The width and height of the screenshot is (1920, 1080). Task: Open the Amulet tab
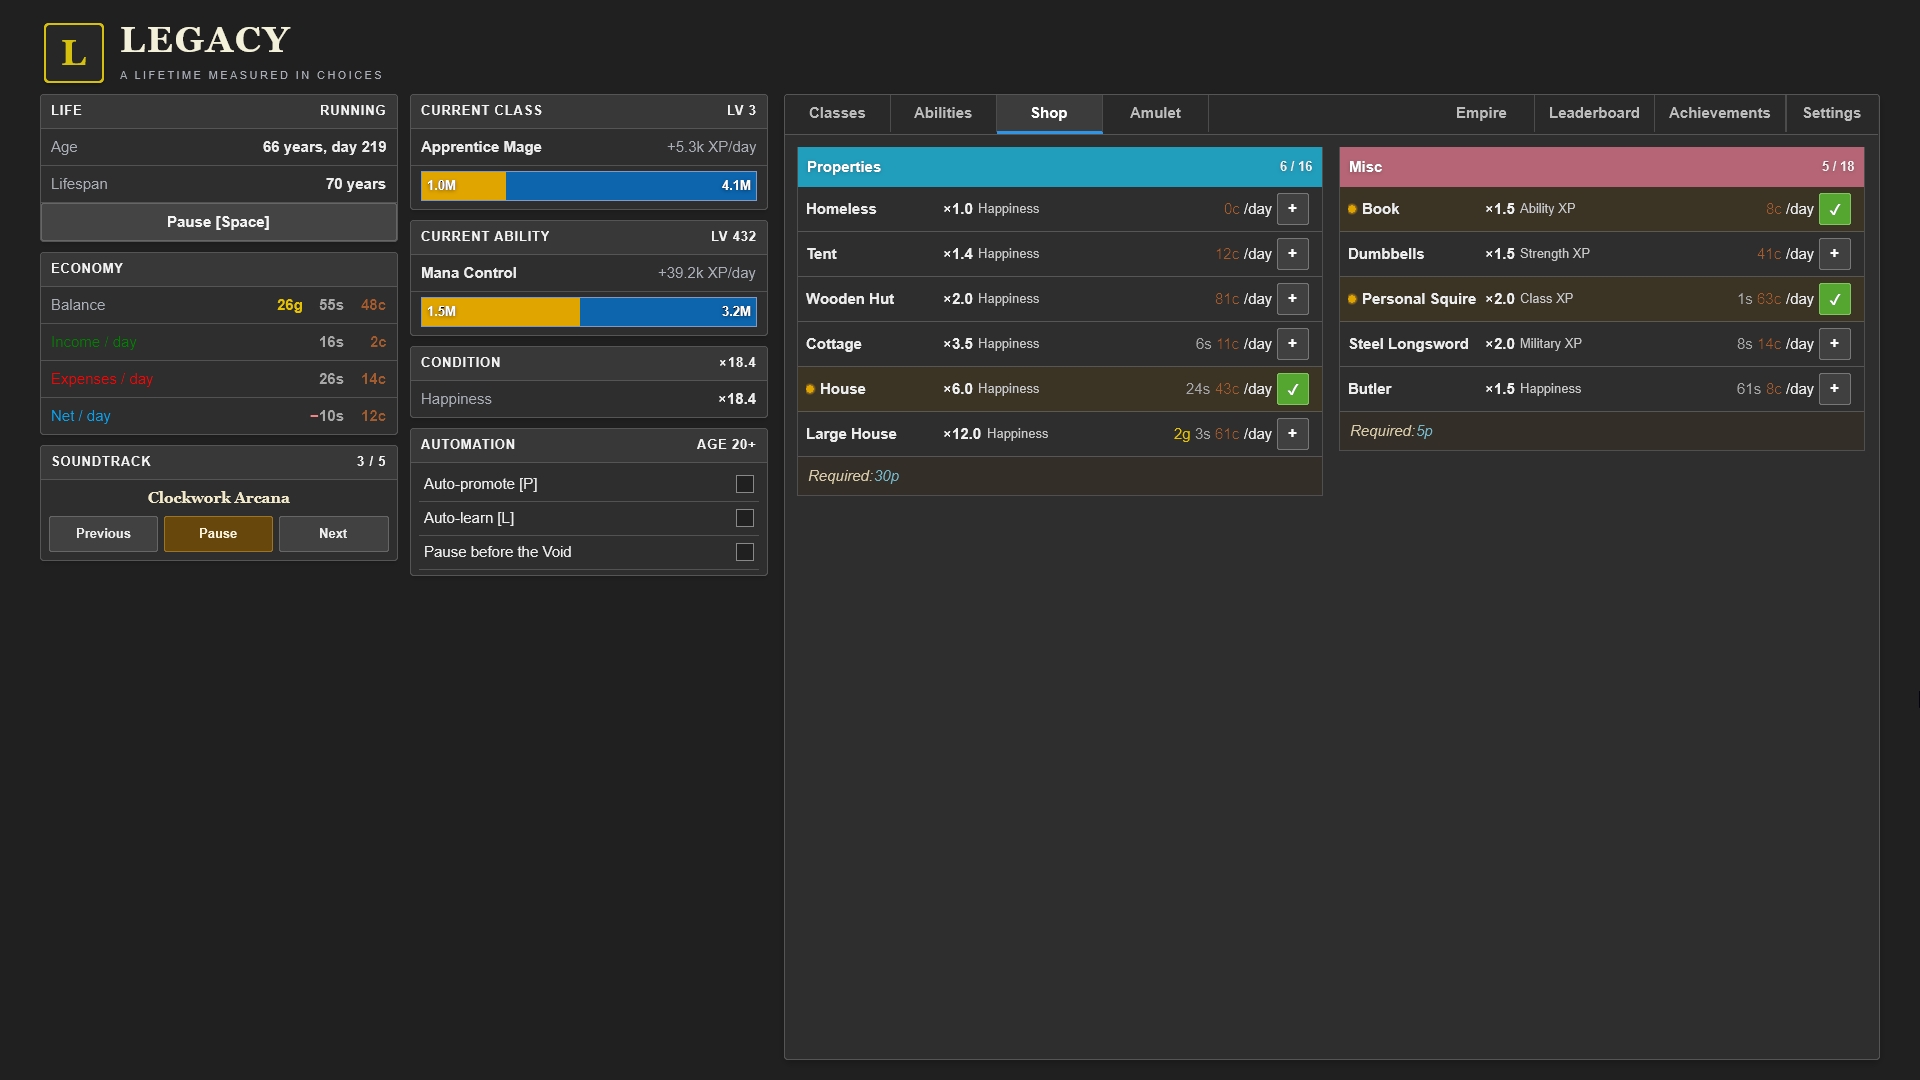1155,113
